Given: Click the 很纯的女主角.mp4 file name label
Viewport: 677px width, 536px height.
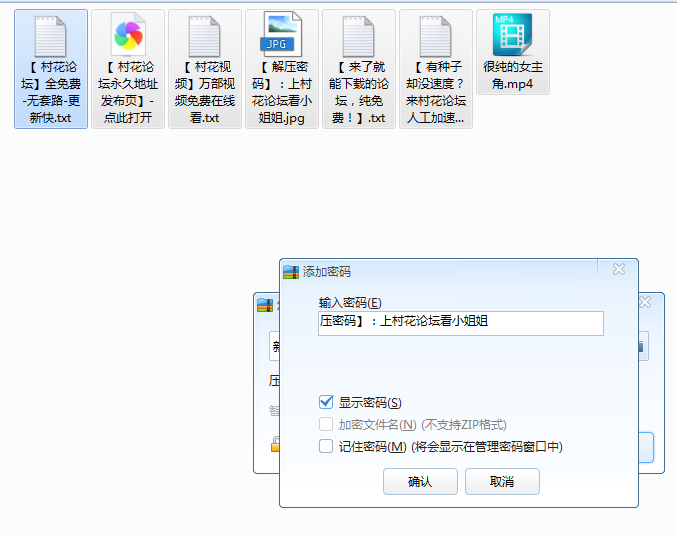Looking at the screenshot, I should point(512,76).
